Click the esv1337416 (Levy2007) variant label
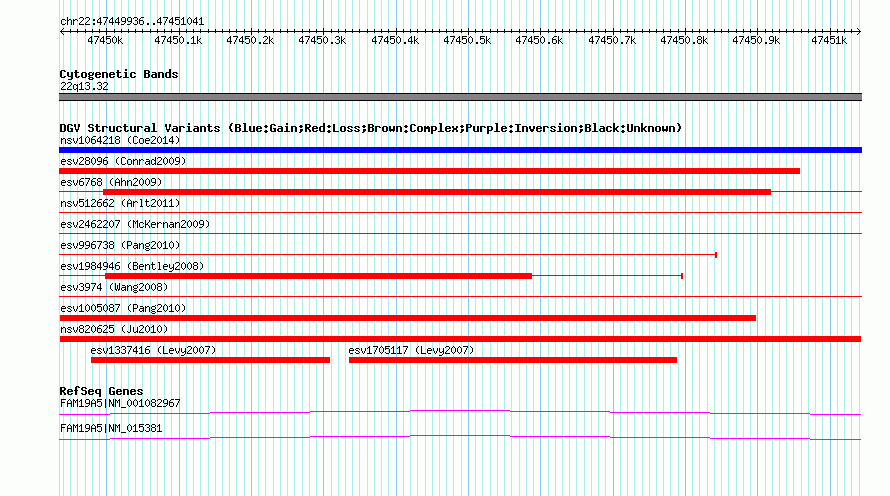The width and height of the screenshot is (890, 496). (153, 350)
